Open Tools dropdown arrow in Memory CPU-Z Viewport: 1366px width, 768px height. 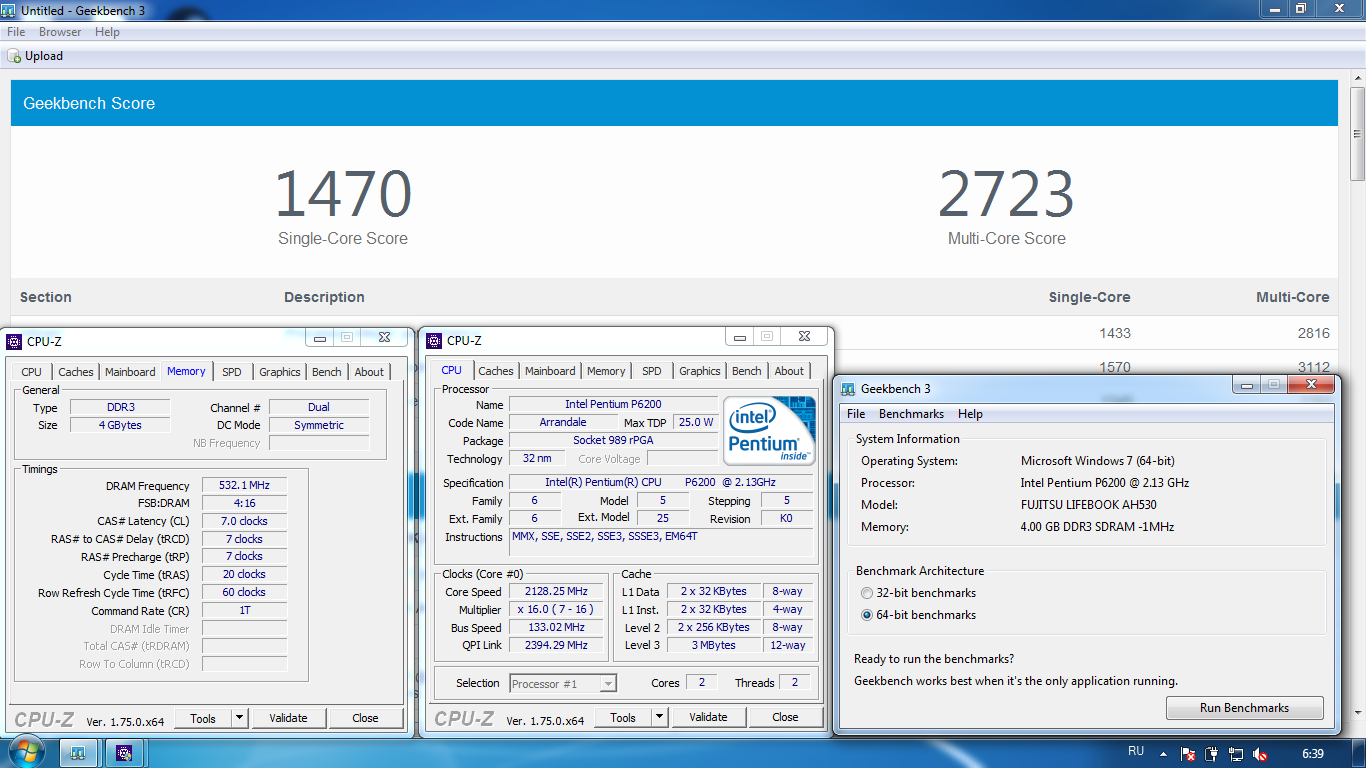click(x=239, y=718)
